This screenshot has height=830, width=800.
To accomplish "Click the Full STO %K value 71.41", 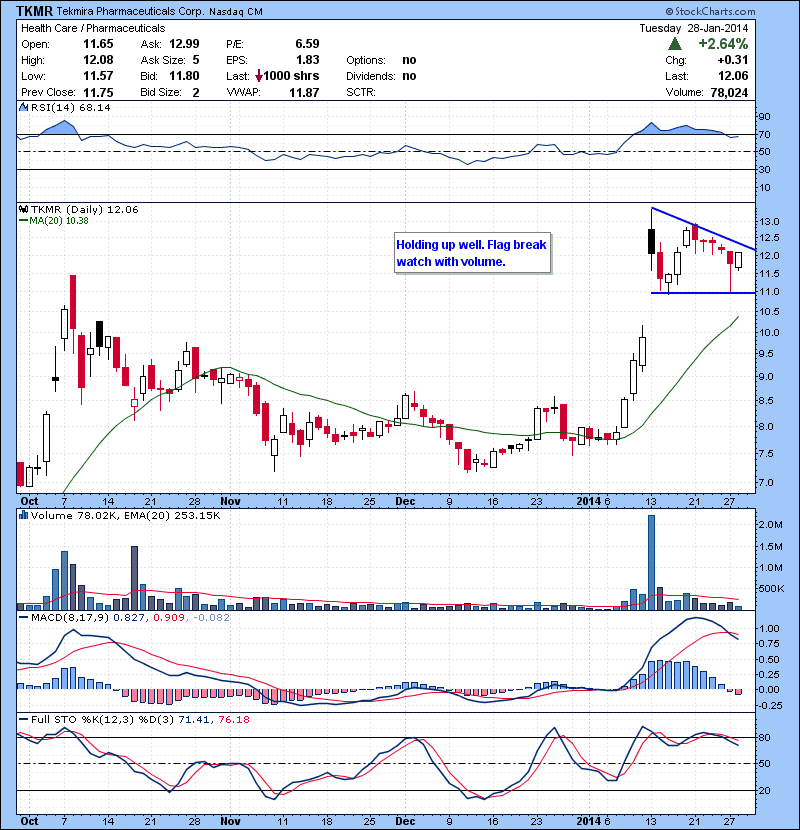I will click(x=194, y=720).
